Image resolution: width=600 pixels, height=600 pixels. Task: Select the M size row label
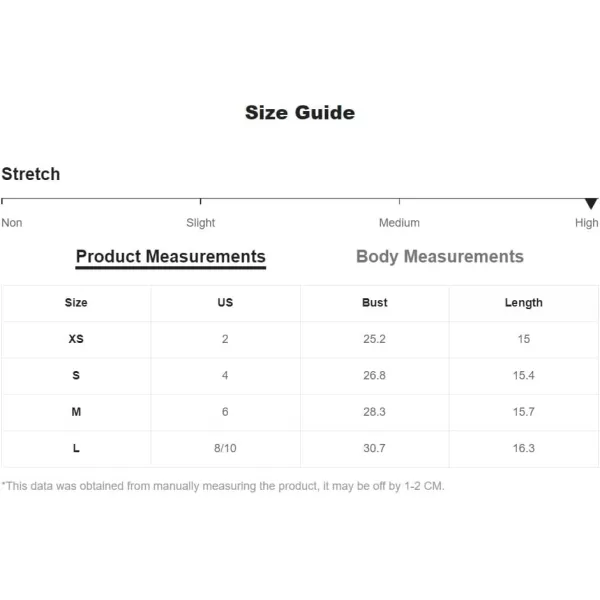point(76,412)
